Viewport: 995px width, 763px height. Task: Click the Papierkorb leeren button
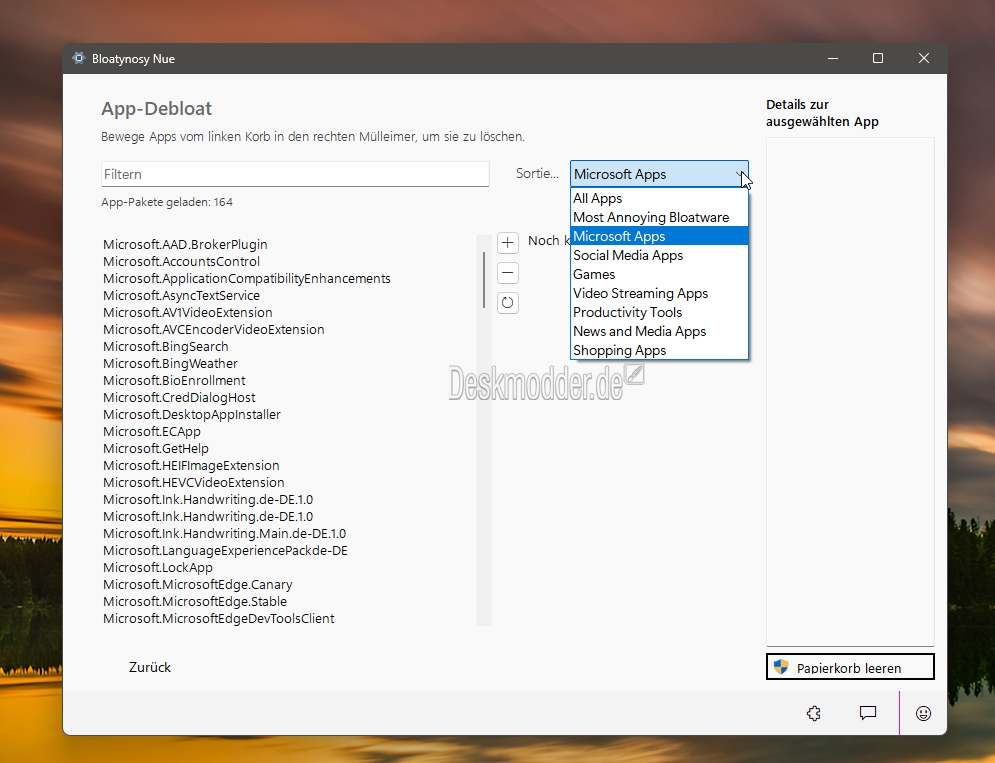pos(850,667)
